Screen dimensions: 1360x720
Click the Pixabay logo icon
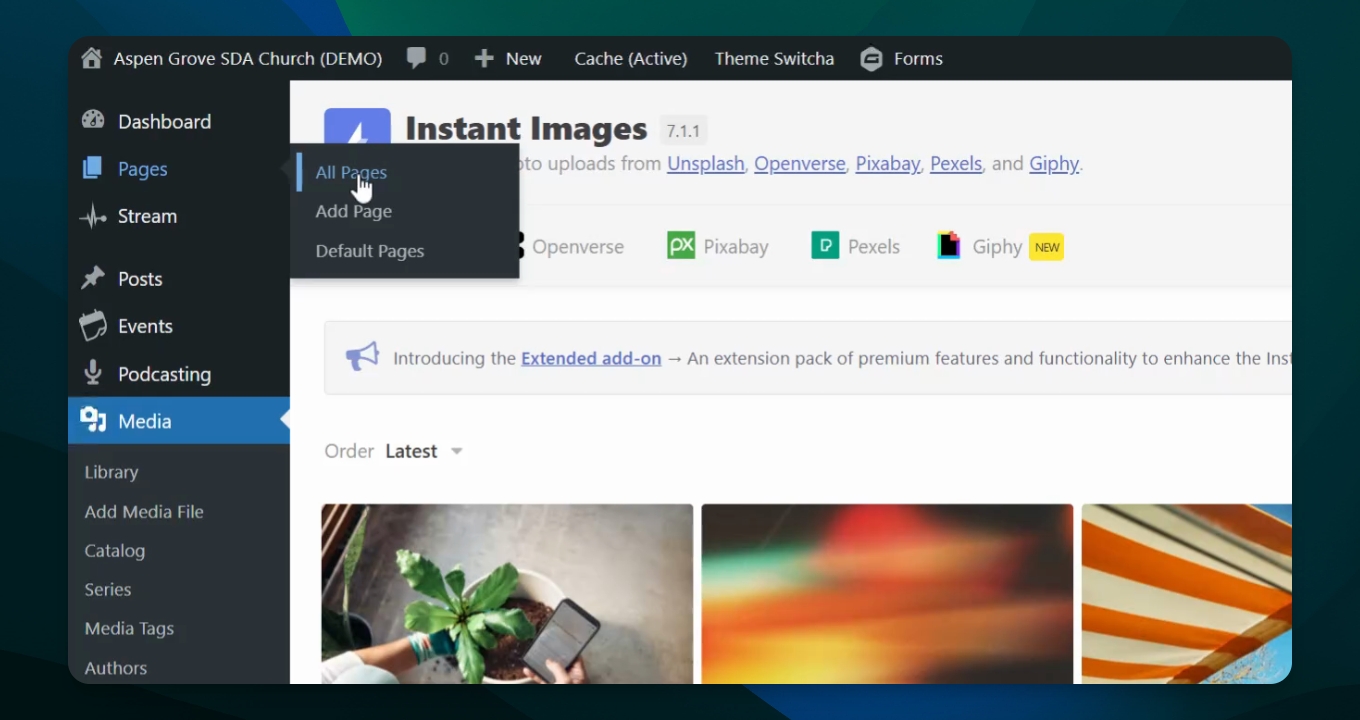coord(681,246)
